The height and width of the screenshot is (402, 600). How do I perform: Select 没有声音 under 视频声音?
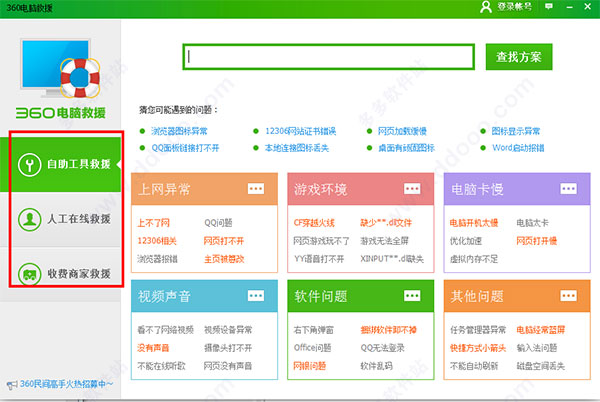(x=153, y=348)
